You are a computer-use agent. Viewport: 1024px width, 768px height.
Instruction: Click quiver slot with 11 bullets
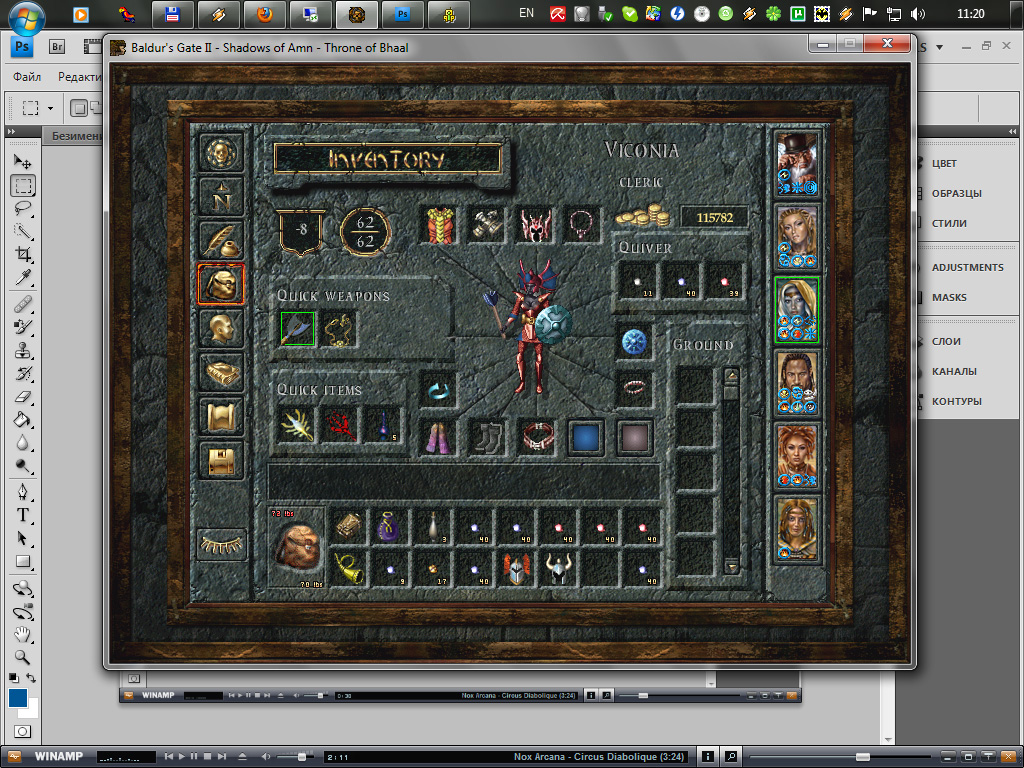638,281
